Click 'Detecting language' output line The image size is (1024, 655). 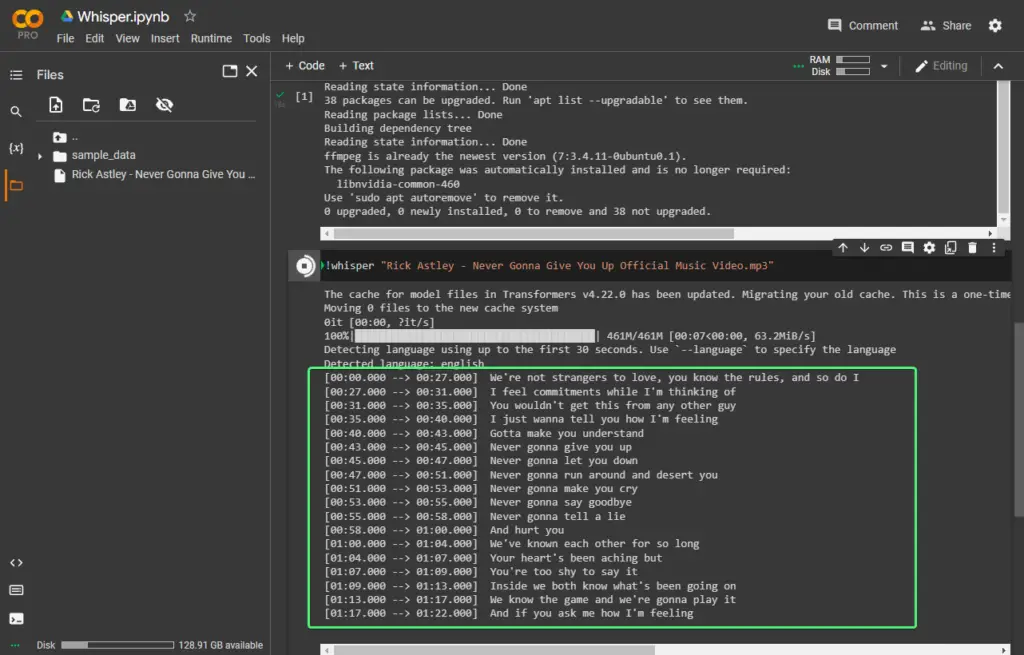(609, 349)
